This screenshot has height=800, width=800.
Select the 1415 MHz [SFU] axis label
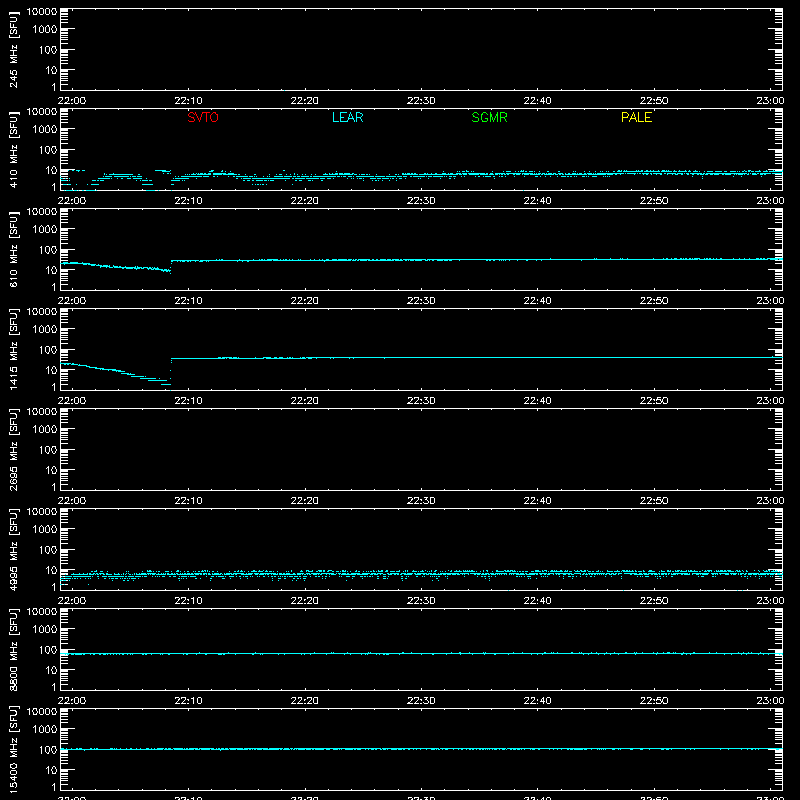click(14, 349)
